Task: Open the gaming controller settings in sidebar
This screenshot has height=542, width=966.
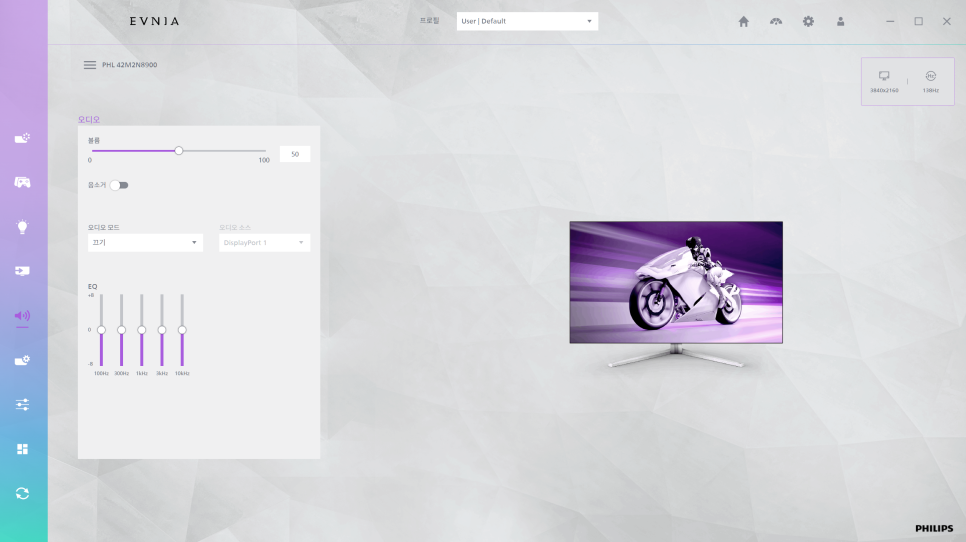Action: pos(22,183)
